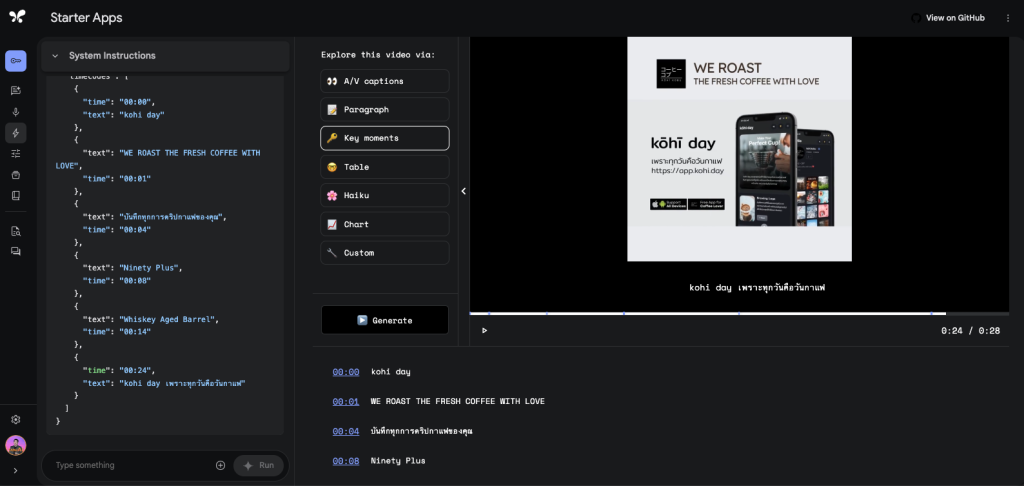Jump to timestamp 00:01 link
The width and height of the screenshot is (1024, 486).
[345, 402]
